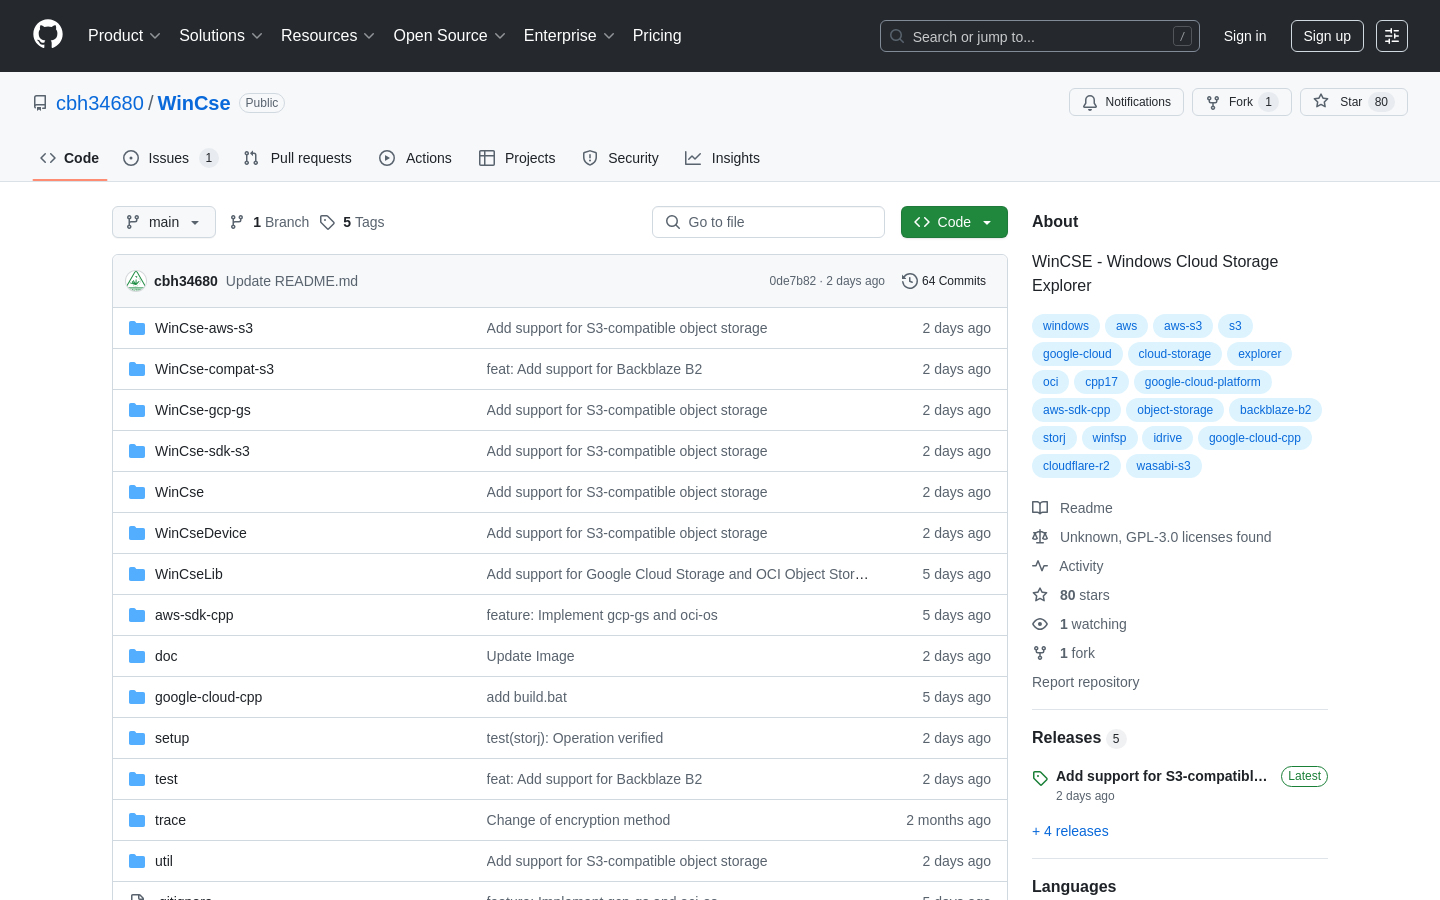Click the branch icon next to 1 Branch
The height and width of the screenshot is (900, 1440).
[237, 222]
